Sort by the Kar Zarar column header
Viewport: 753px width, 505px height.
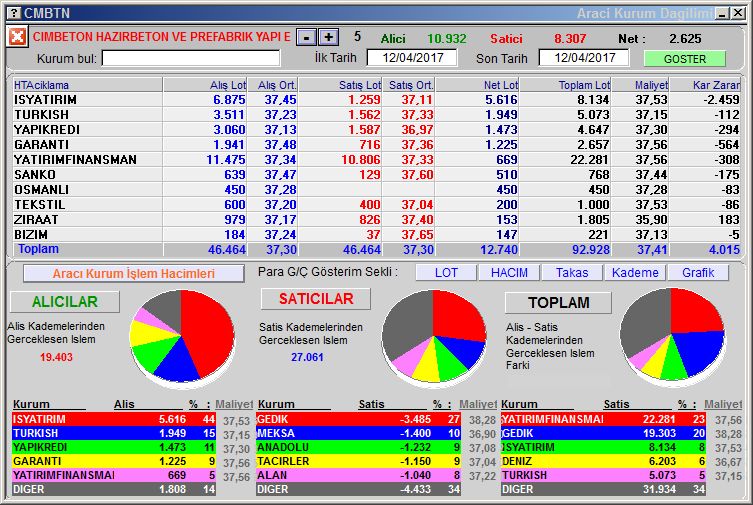[705, 85]
